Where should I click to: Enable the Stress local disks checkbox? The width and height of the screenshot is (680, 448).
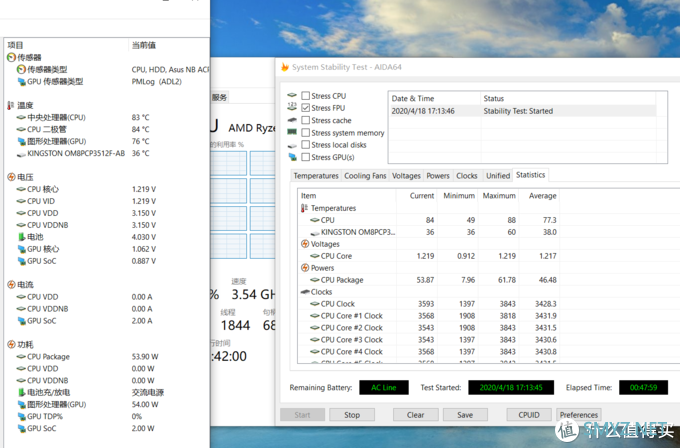point(306,145)
